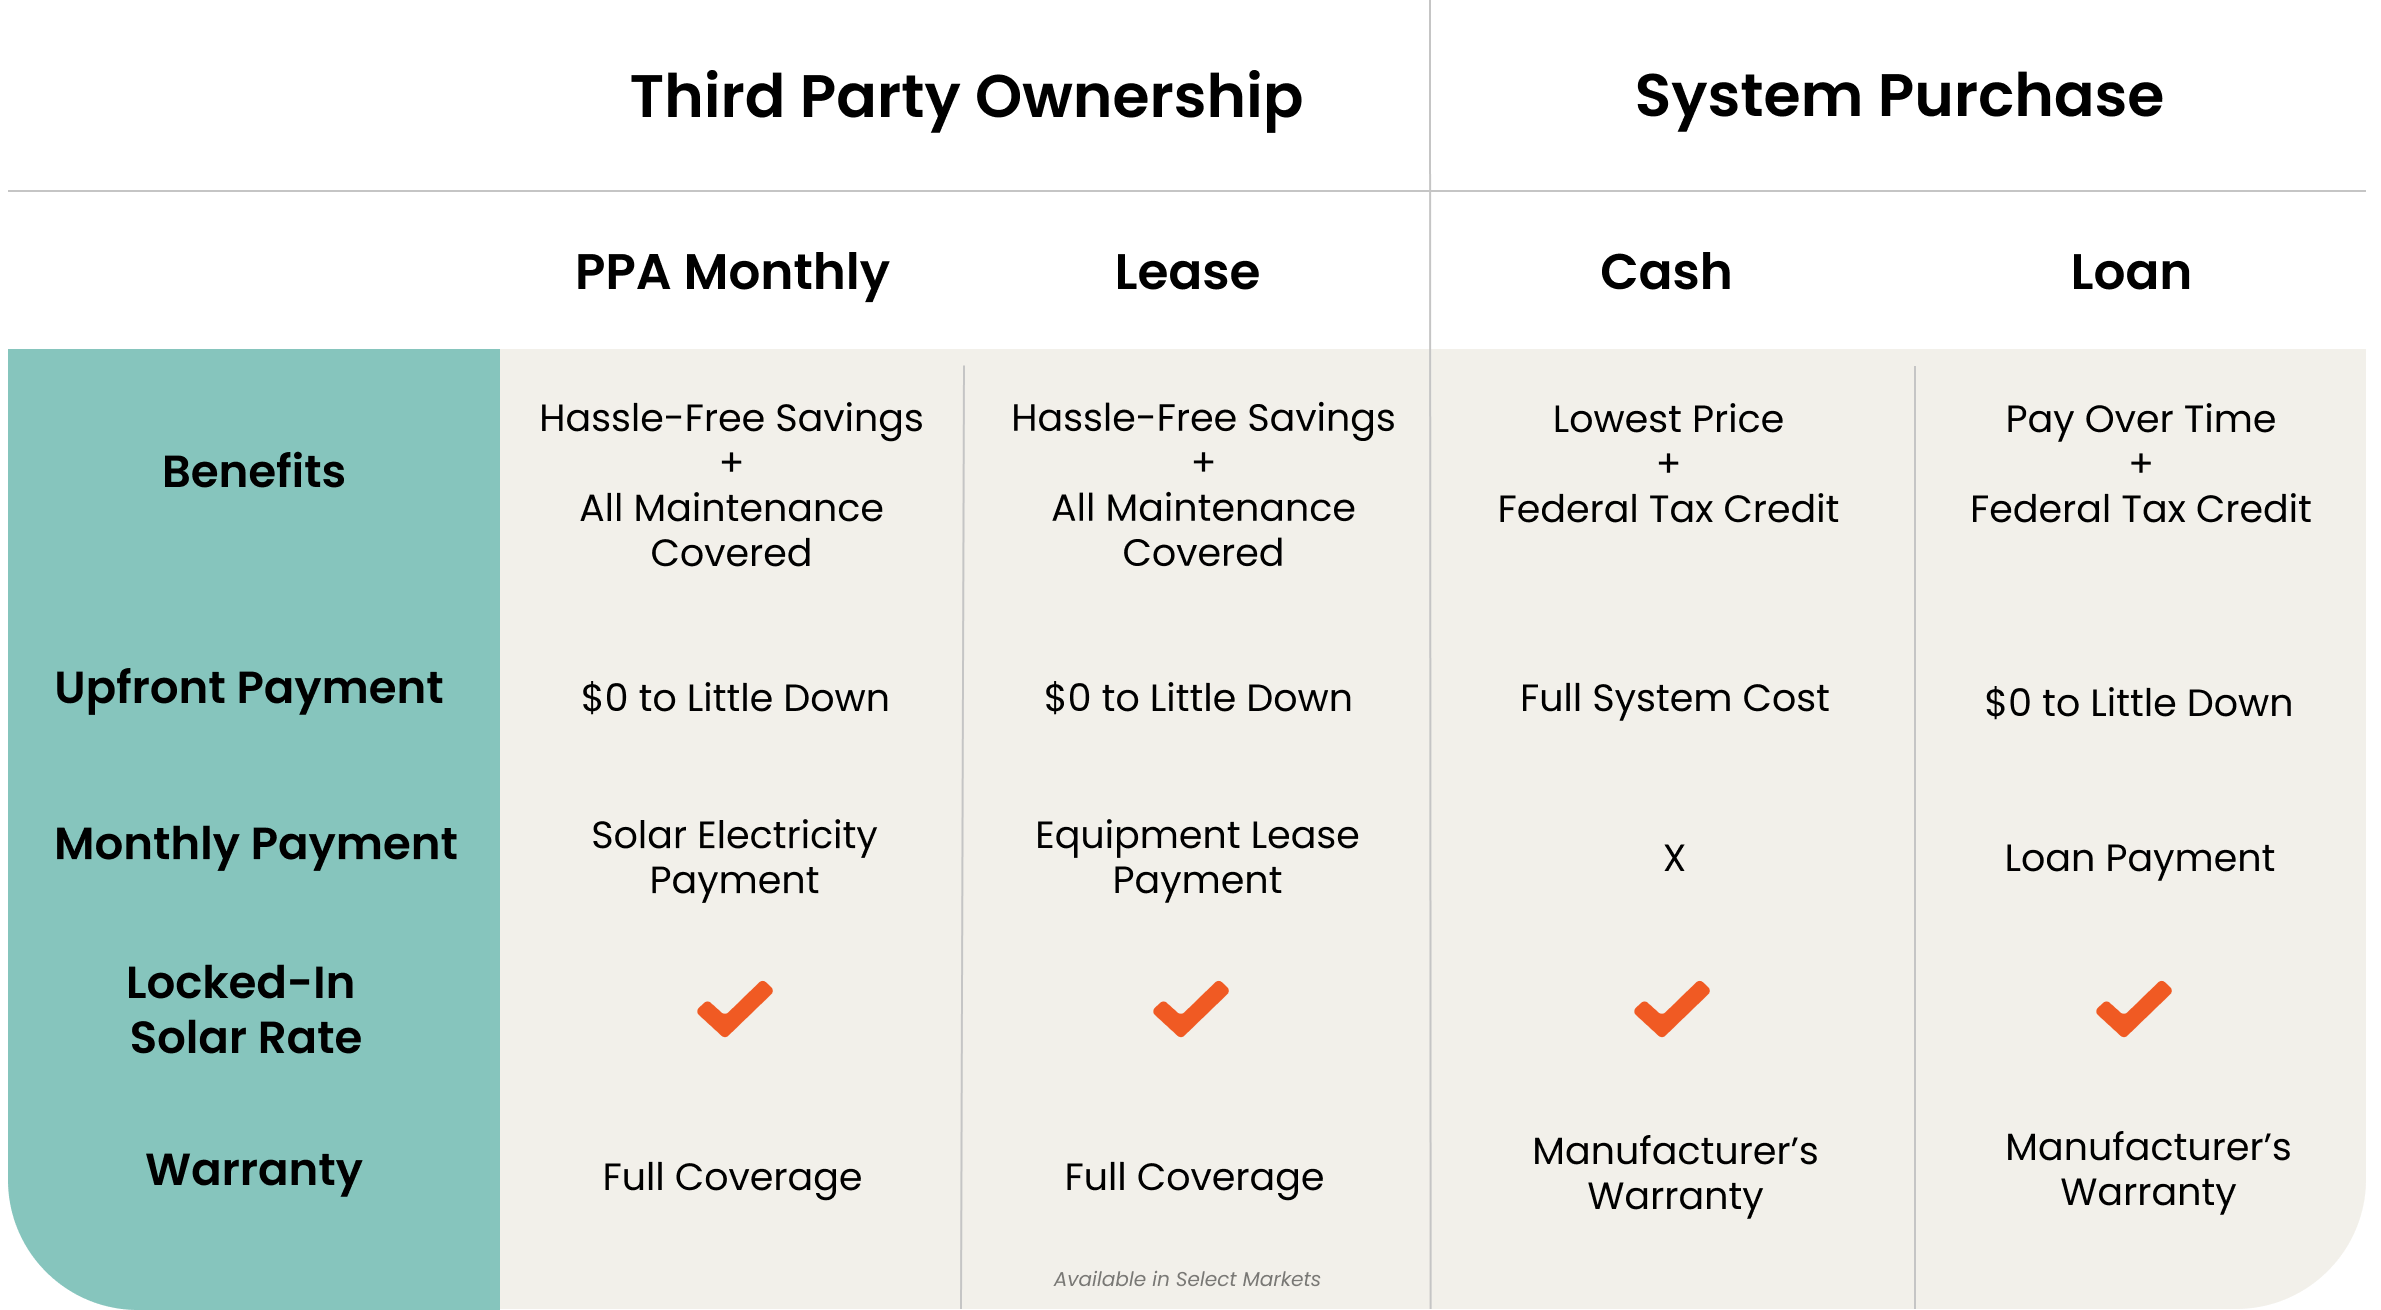2381x1310 pixels.
Task: Select the Upfront Payment row label
Action: pyautogui.click(x=249, y=689)
